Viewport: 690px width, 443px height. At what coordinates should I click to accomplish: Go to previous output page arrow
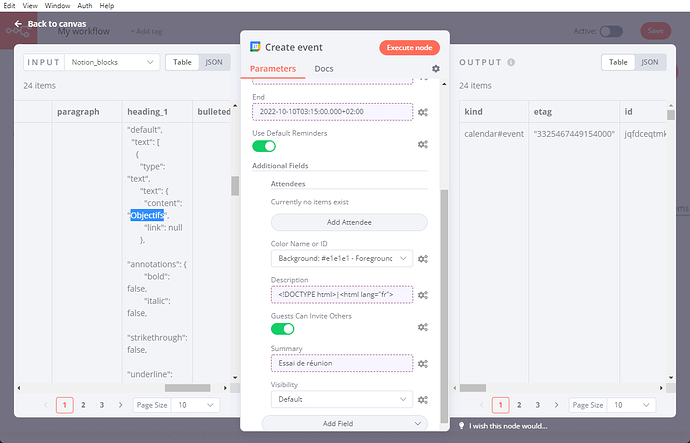tap(481, 405)
